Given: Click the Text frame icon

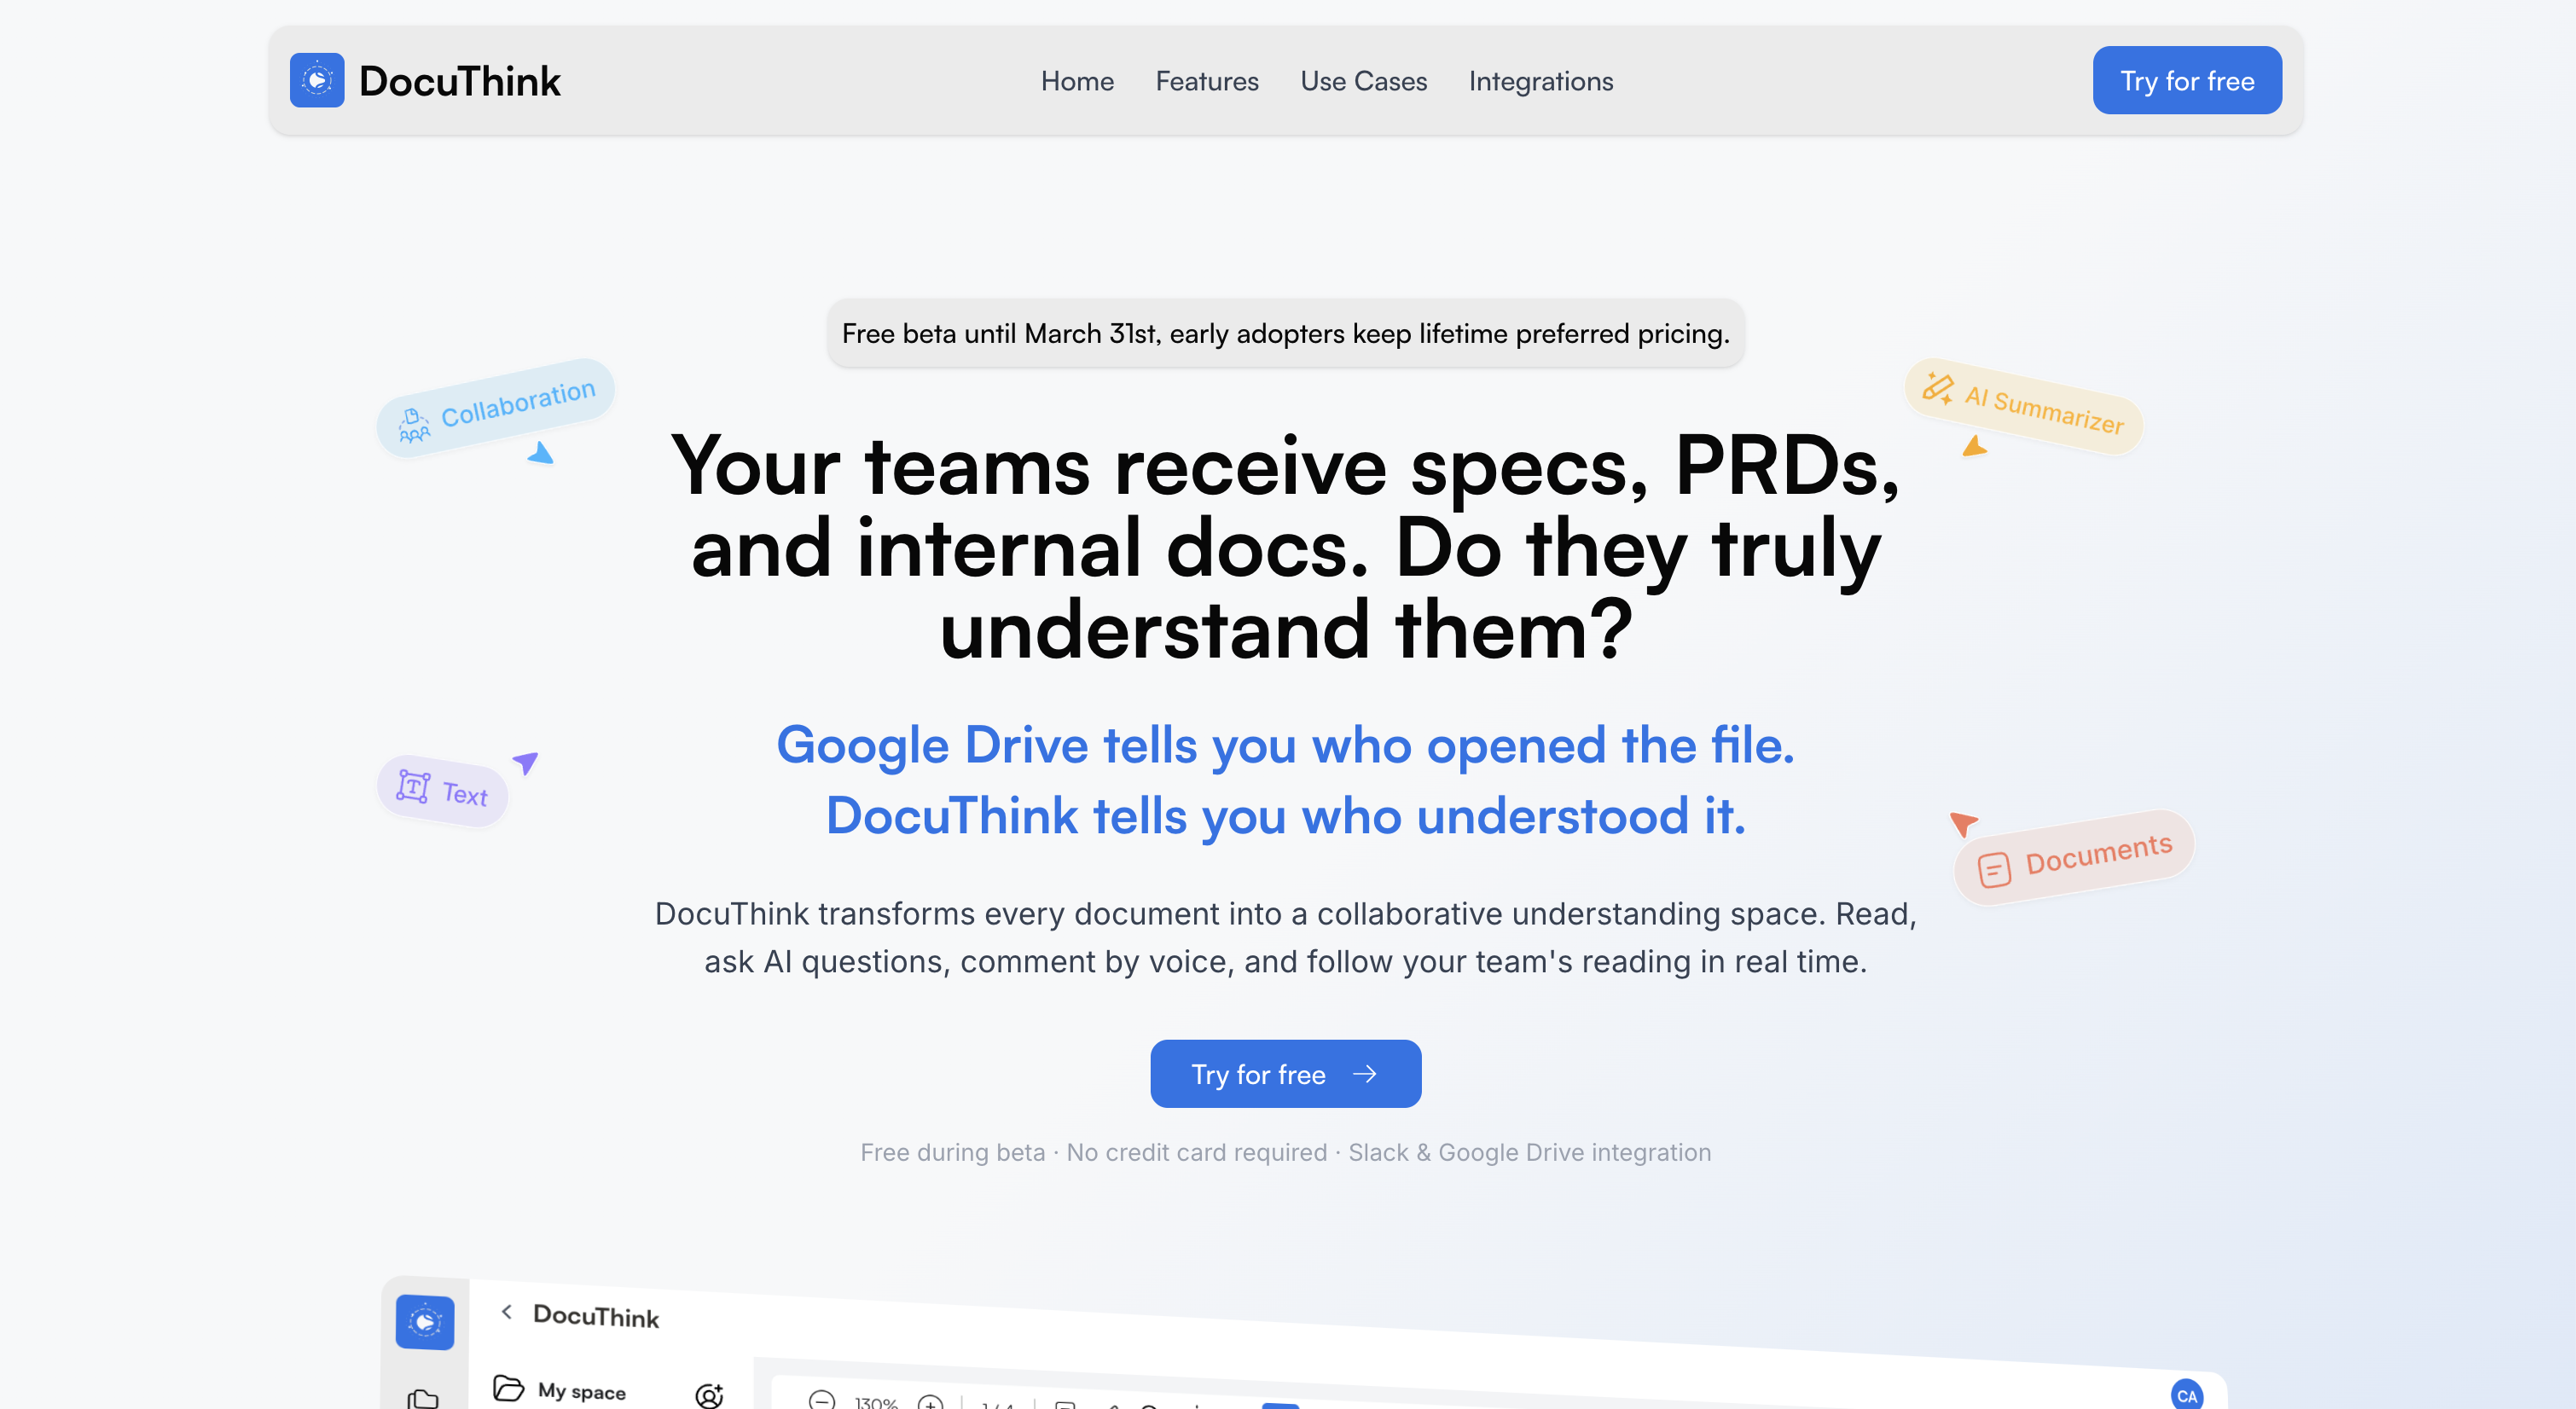Looking at the screenshot, I should tap(413, 786).
